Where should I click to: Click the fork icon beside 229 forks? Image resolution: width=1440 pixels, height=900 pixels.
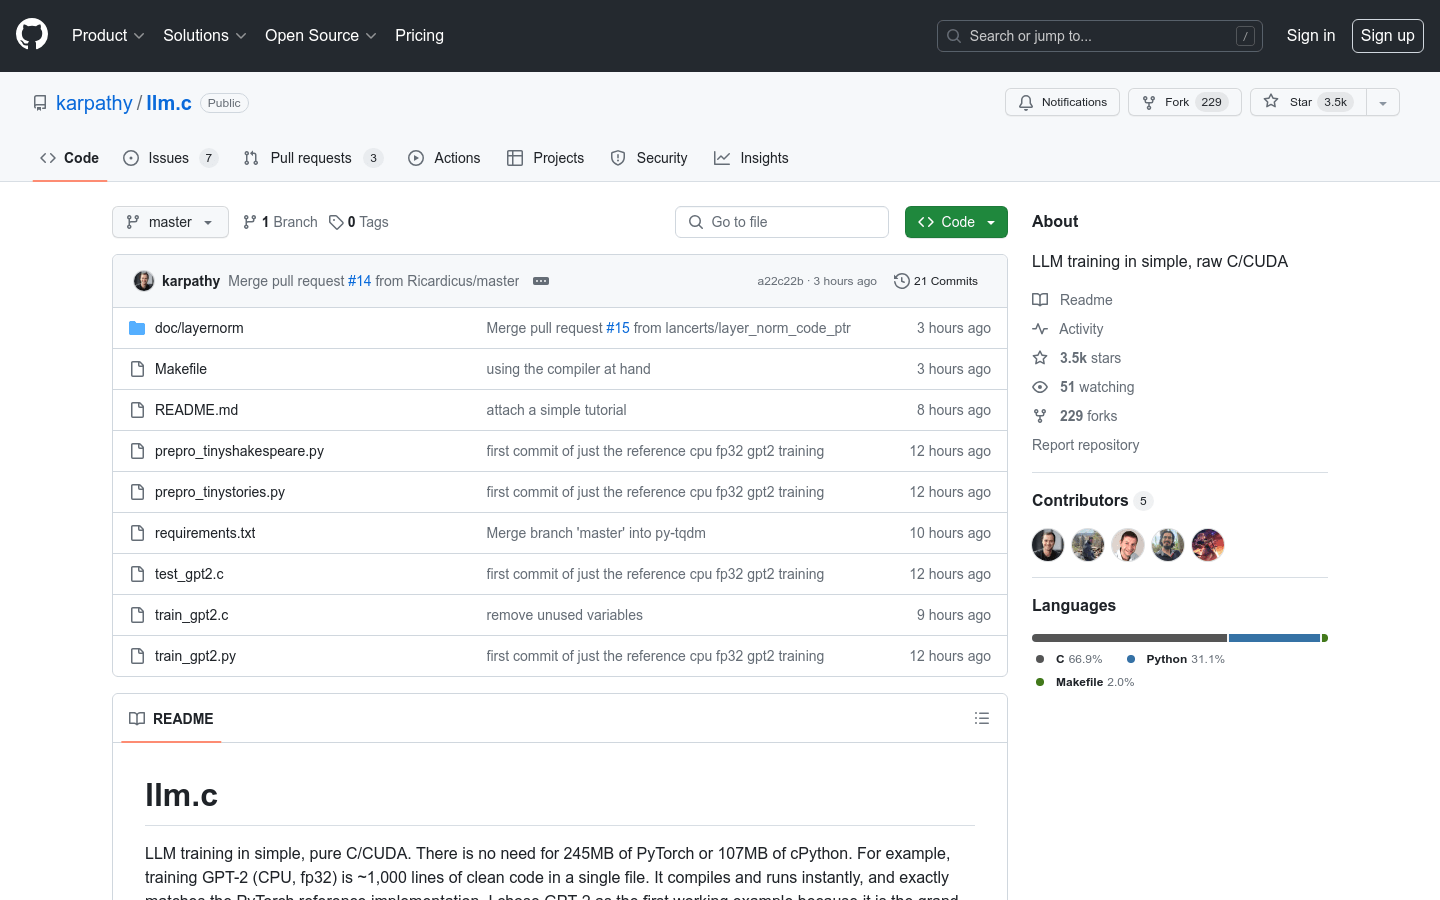(x=1040, y=416)
